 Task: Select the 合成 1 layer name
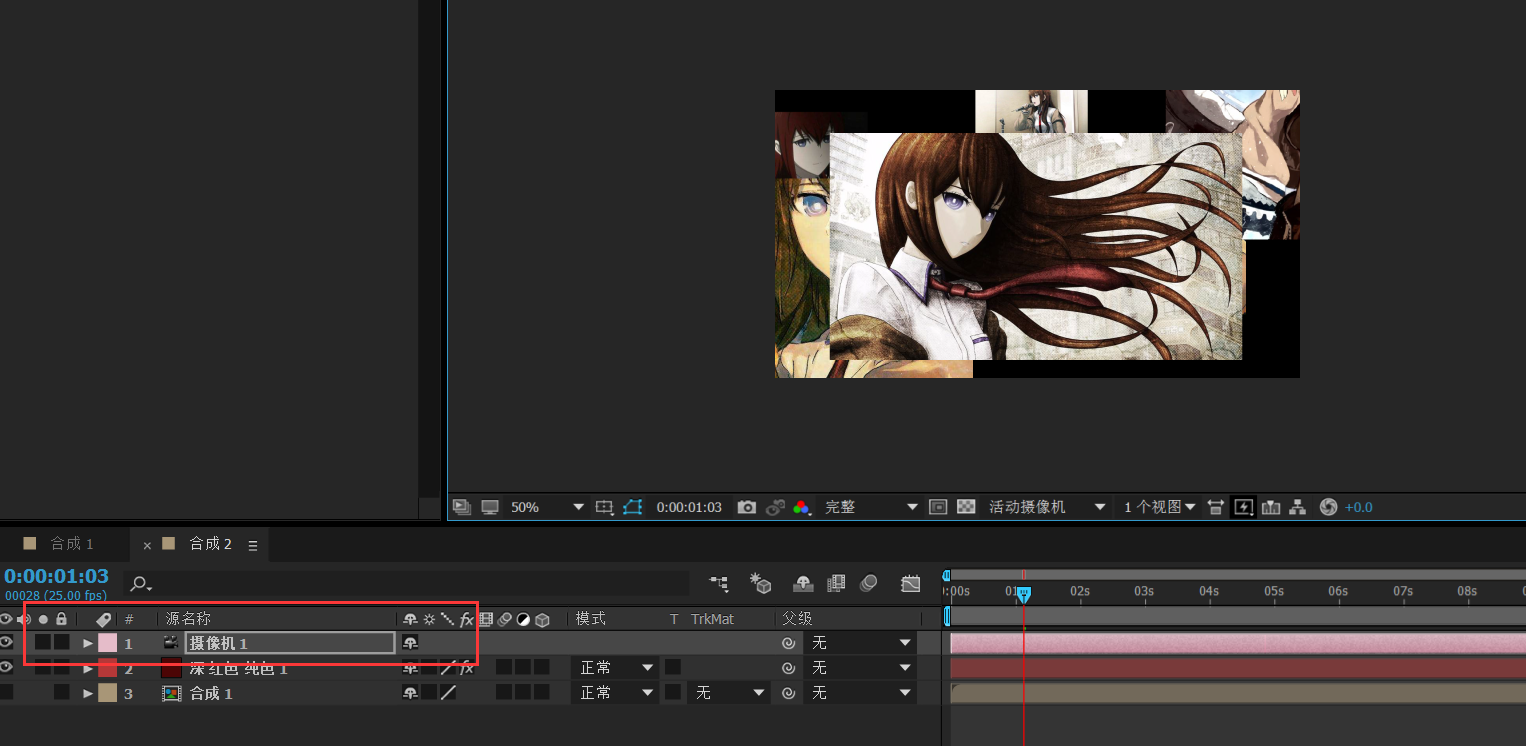tap(211, 693)
